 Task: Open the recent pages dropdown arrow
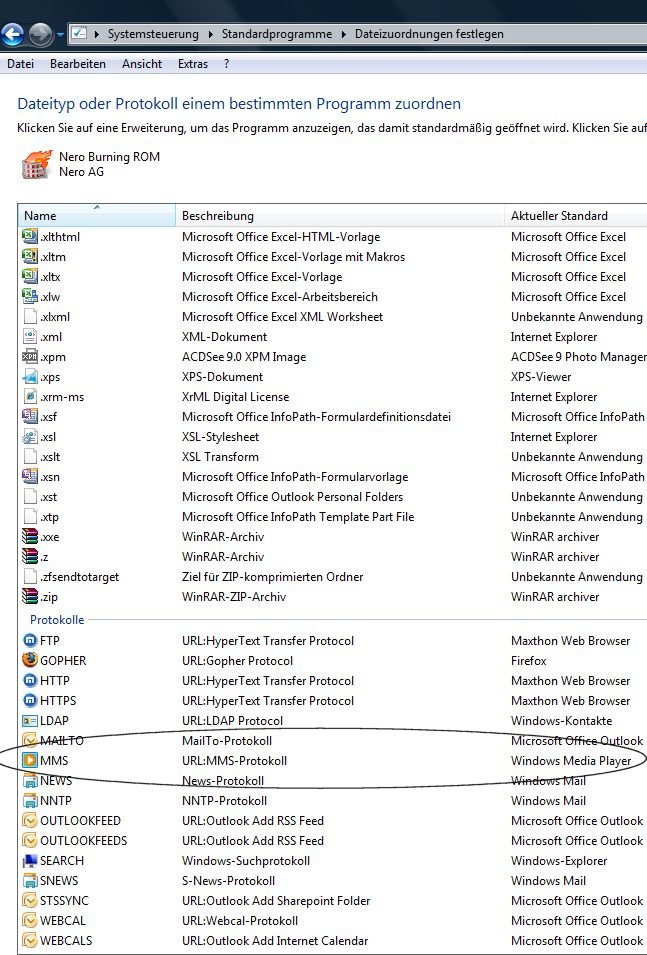tap(60, 35)
